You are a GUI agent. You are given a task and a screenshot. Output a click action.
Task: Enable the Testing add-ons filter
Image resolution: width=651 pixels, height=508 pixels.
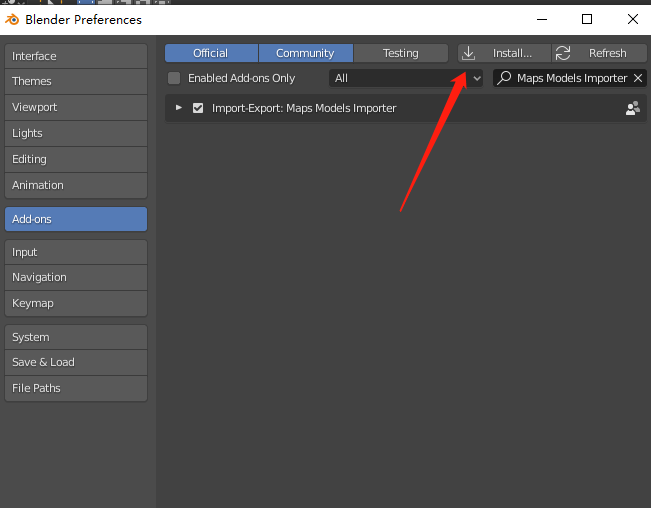pos(401,53)
